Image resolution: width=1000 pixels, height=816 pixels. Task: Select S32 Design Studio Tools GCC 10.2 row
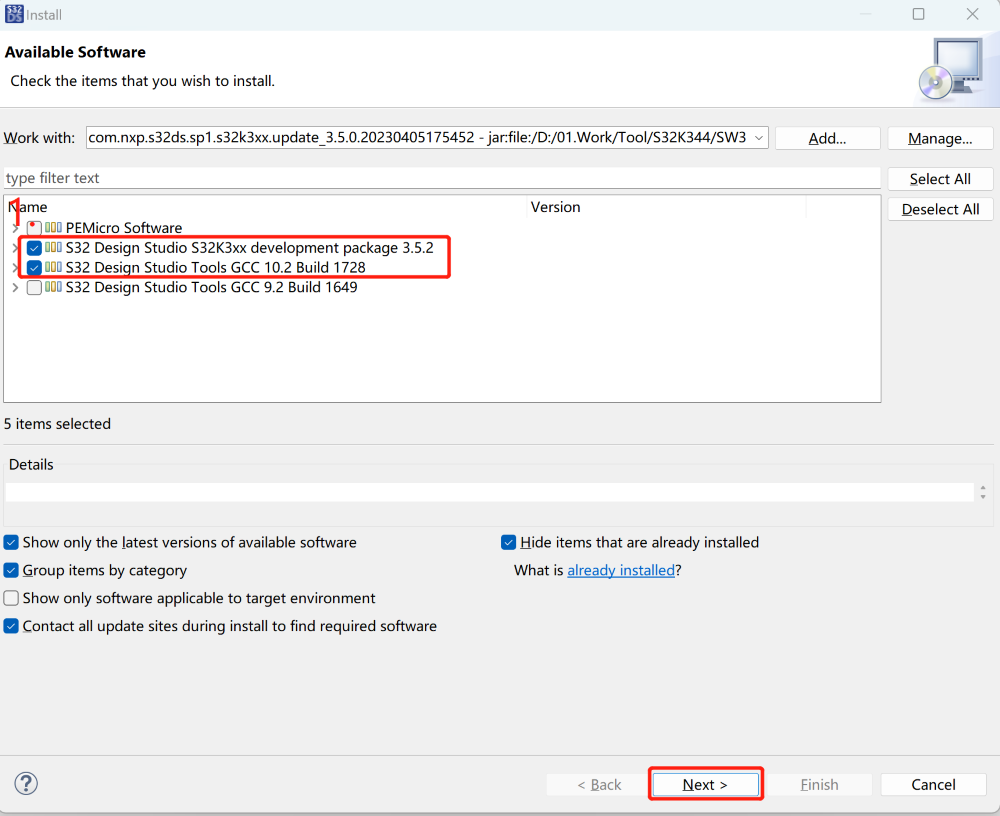tap(216, 267)
